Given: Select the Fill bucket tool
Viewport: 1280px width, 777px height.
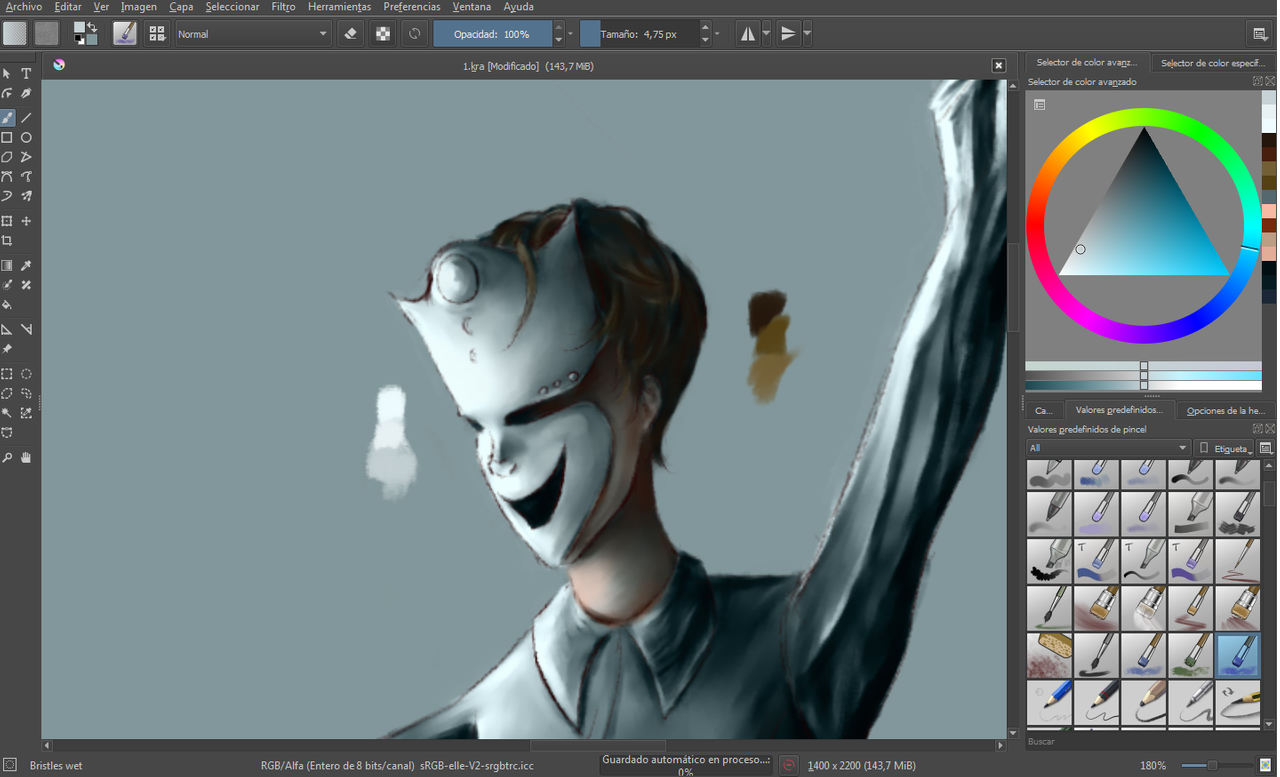Looking at the screenshot, I should click(7, 305).
